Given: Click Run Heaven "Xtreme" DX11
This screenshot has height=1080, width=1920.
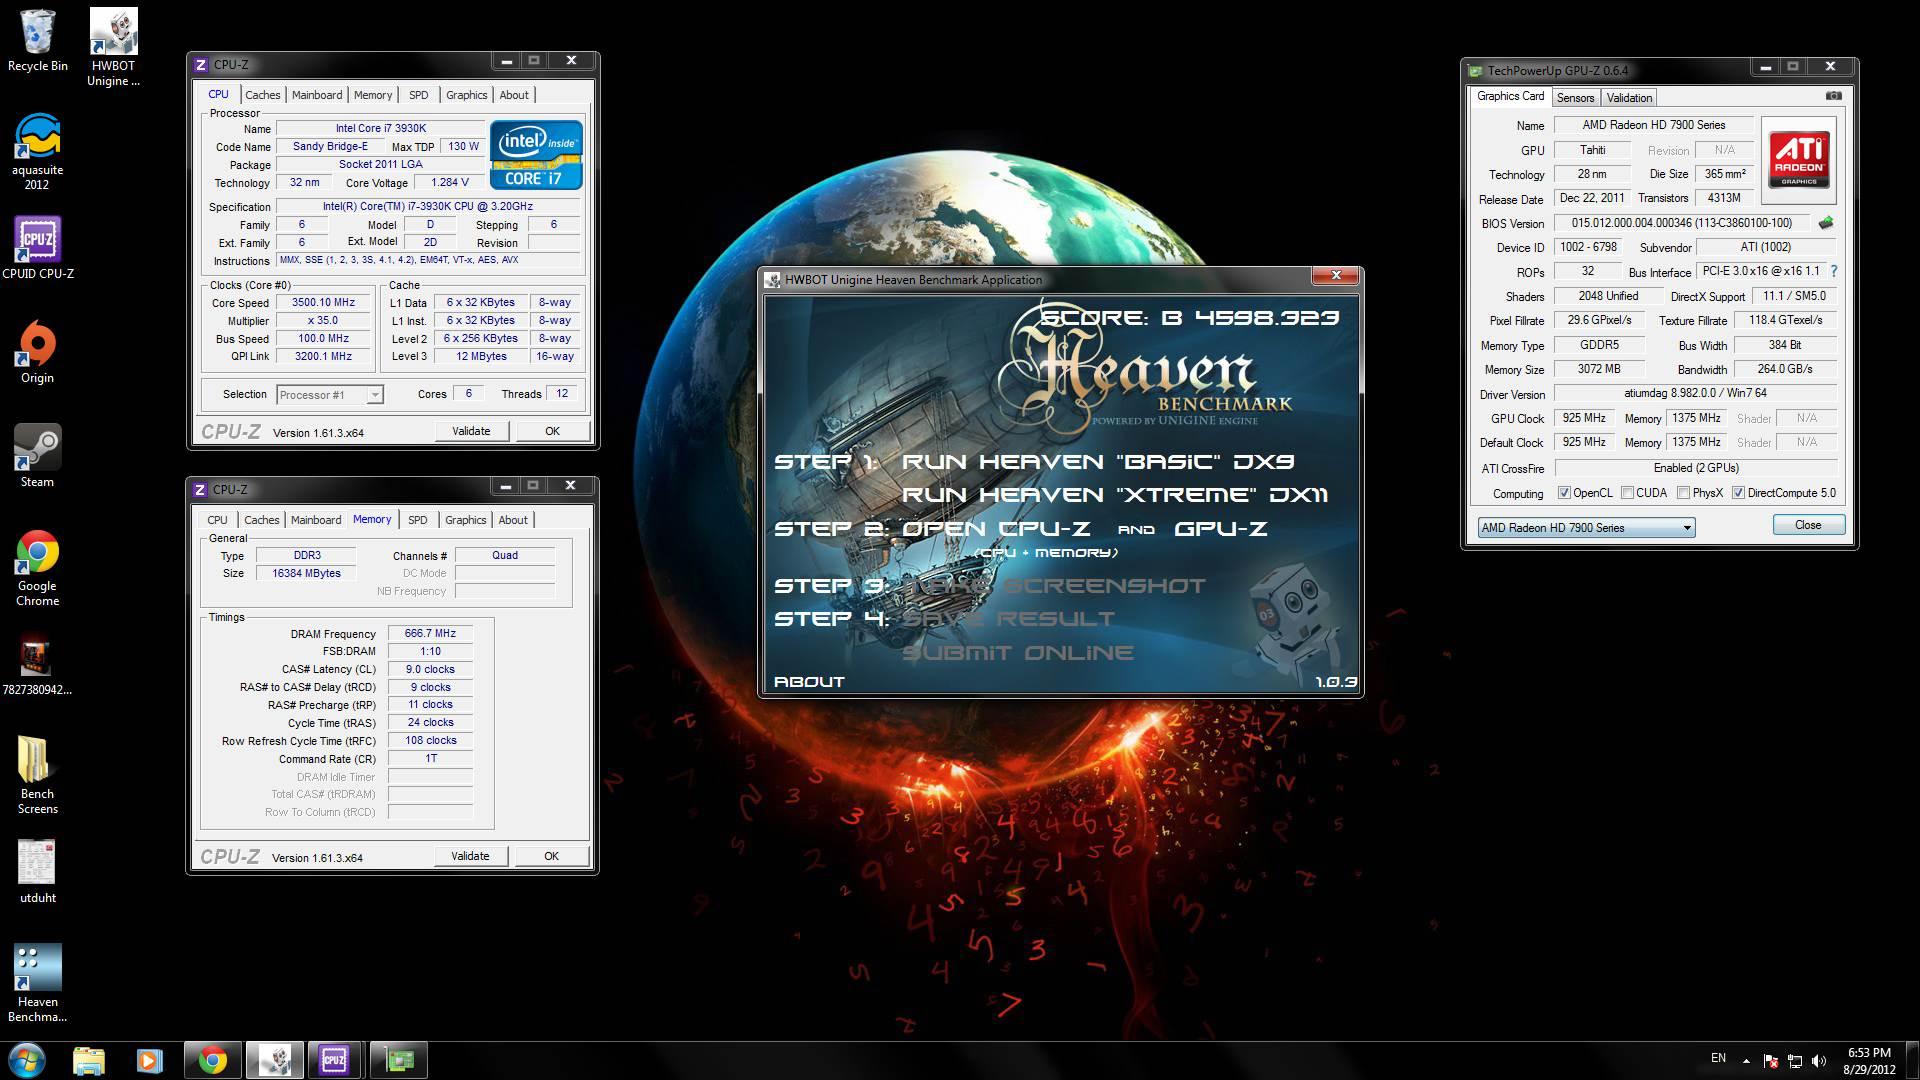Looking at the screenshot, I should point(1115,494).
